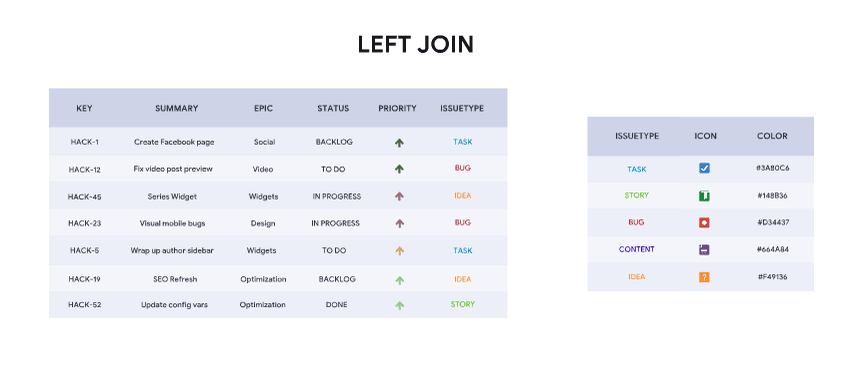
Task: Click the STORY label in HACK-52 row
Action: 462,304
